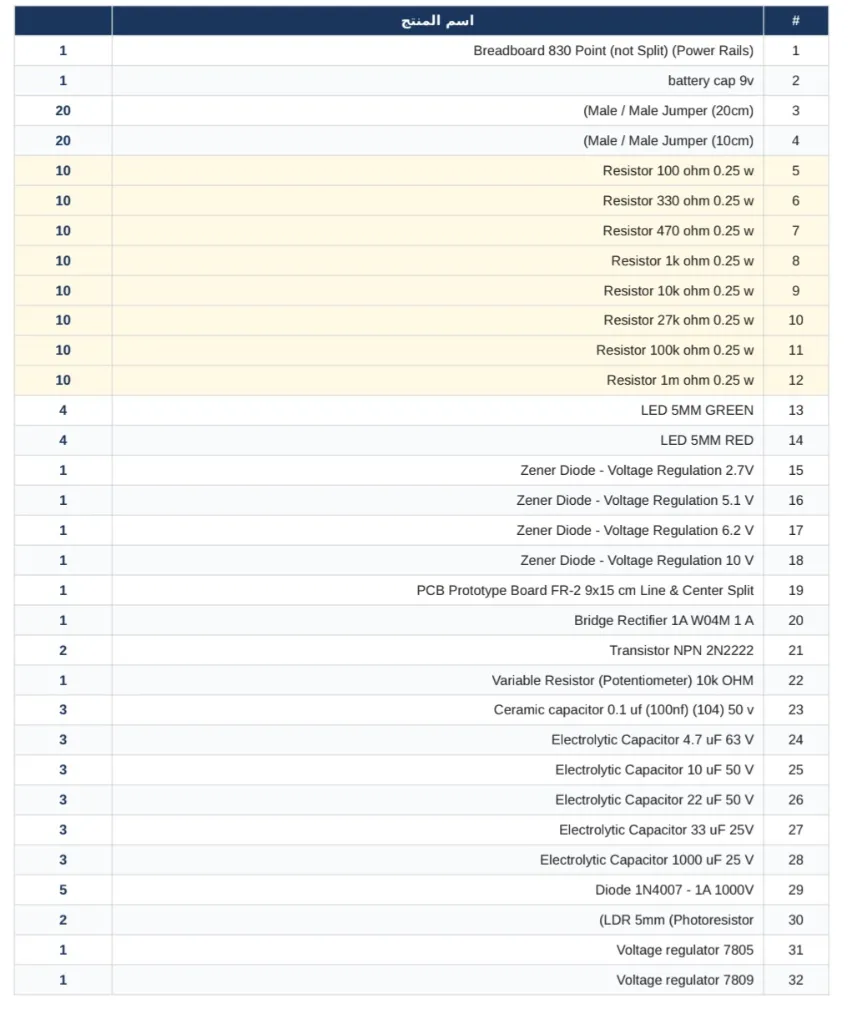
Task: Click the '#' column header
Action: 796,21
